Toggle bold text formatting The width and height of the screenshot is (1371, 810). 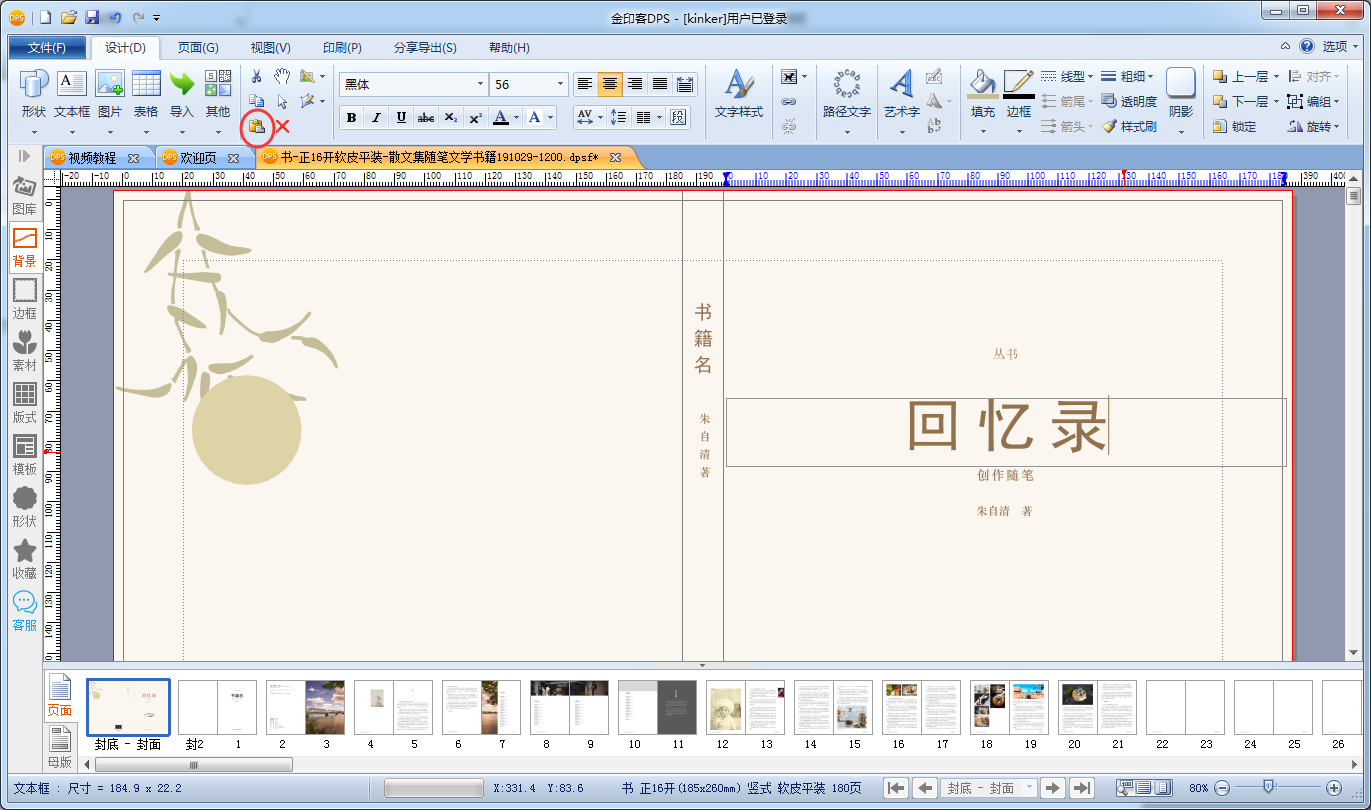point(351,117)
